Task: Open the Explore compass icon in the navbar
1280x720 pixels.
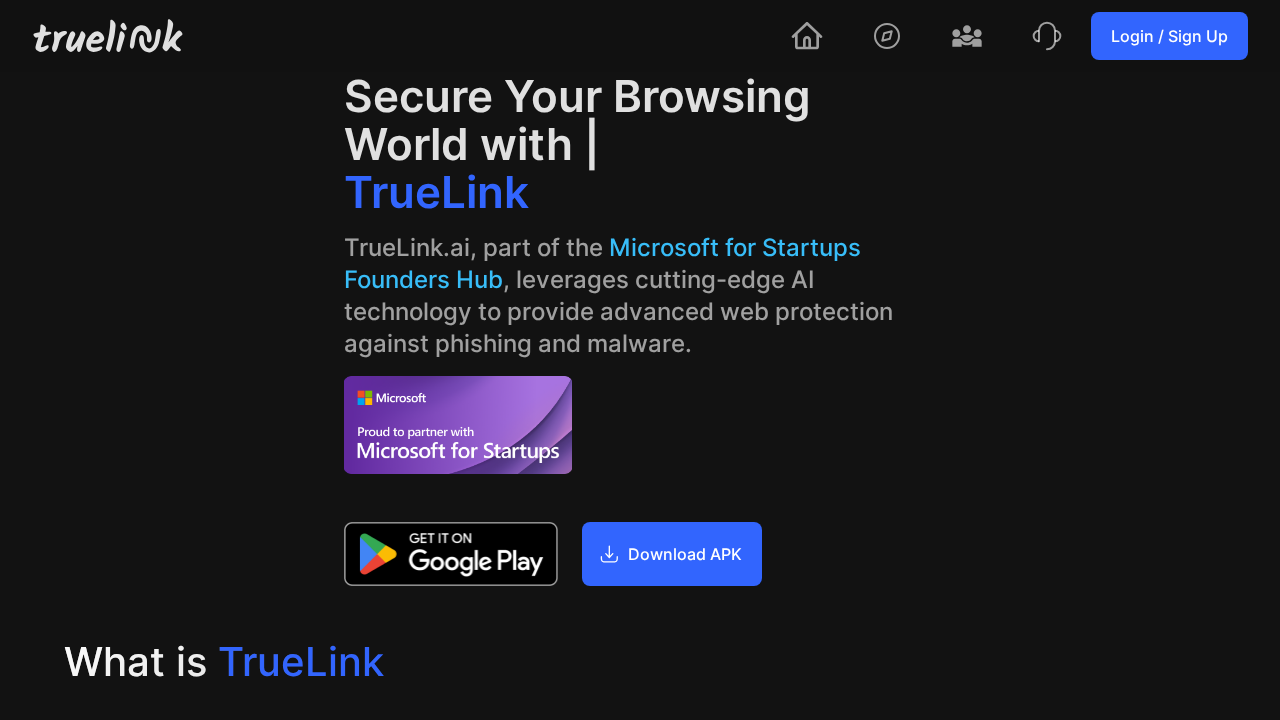Action: click(x=886, y=36)
